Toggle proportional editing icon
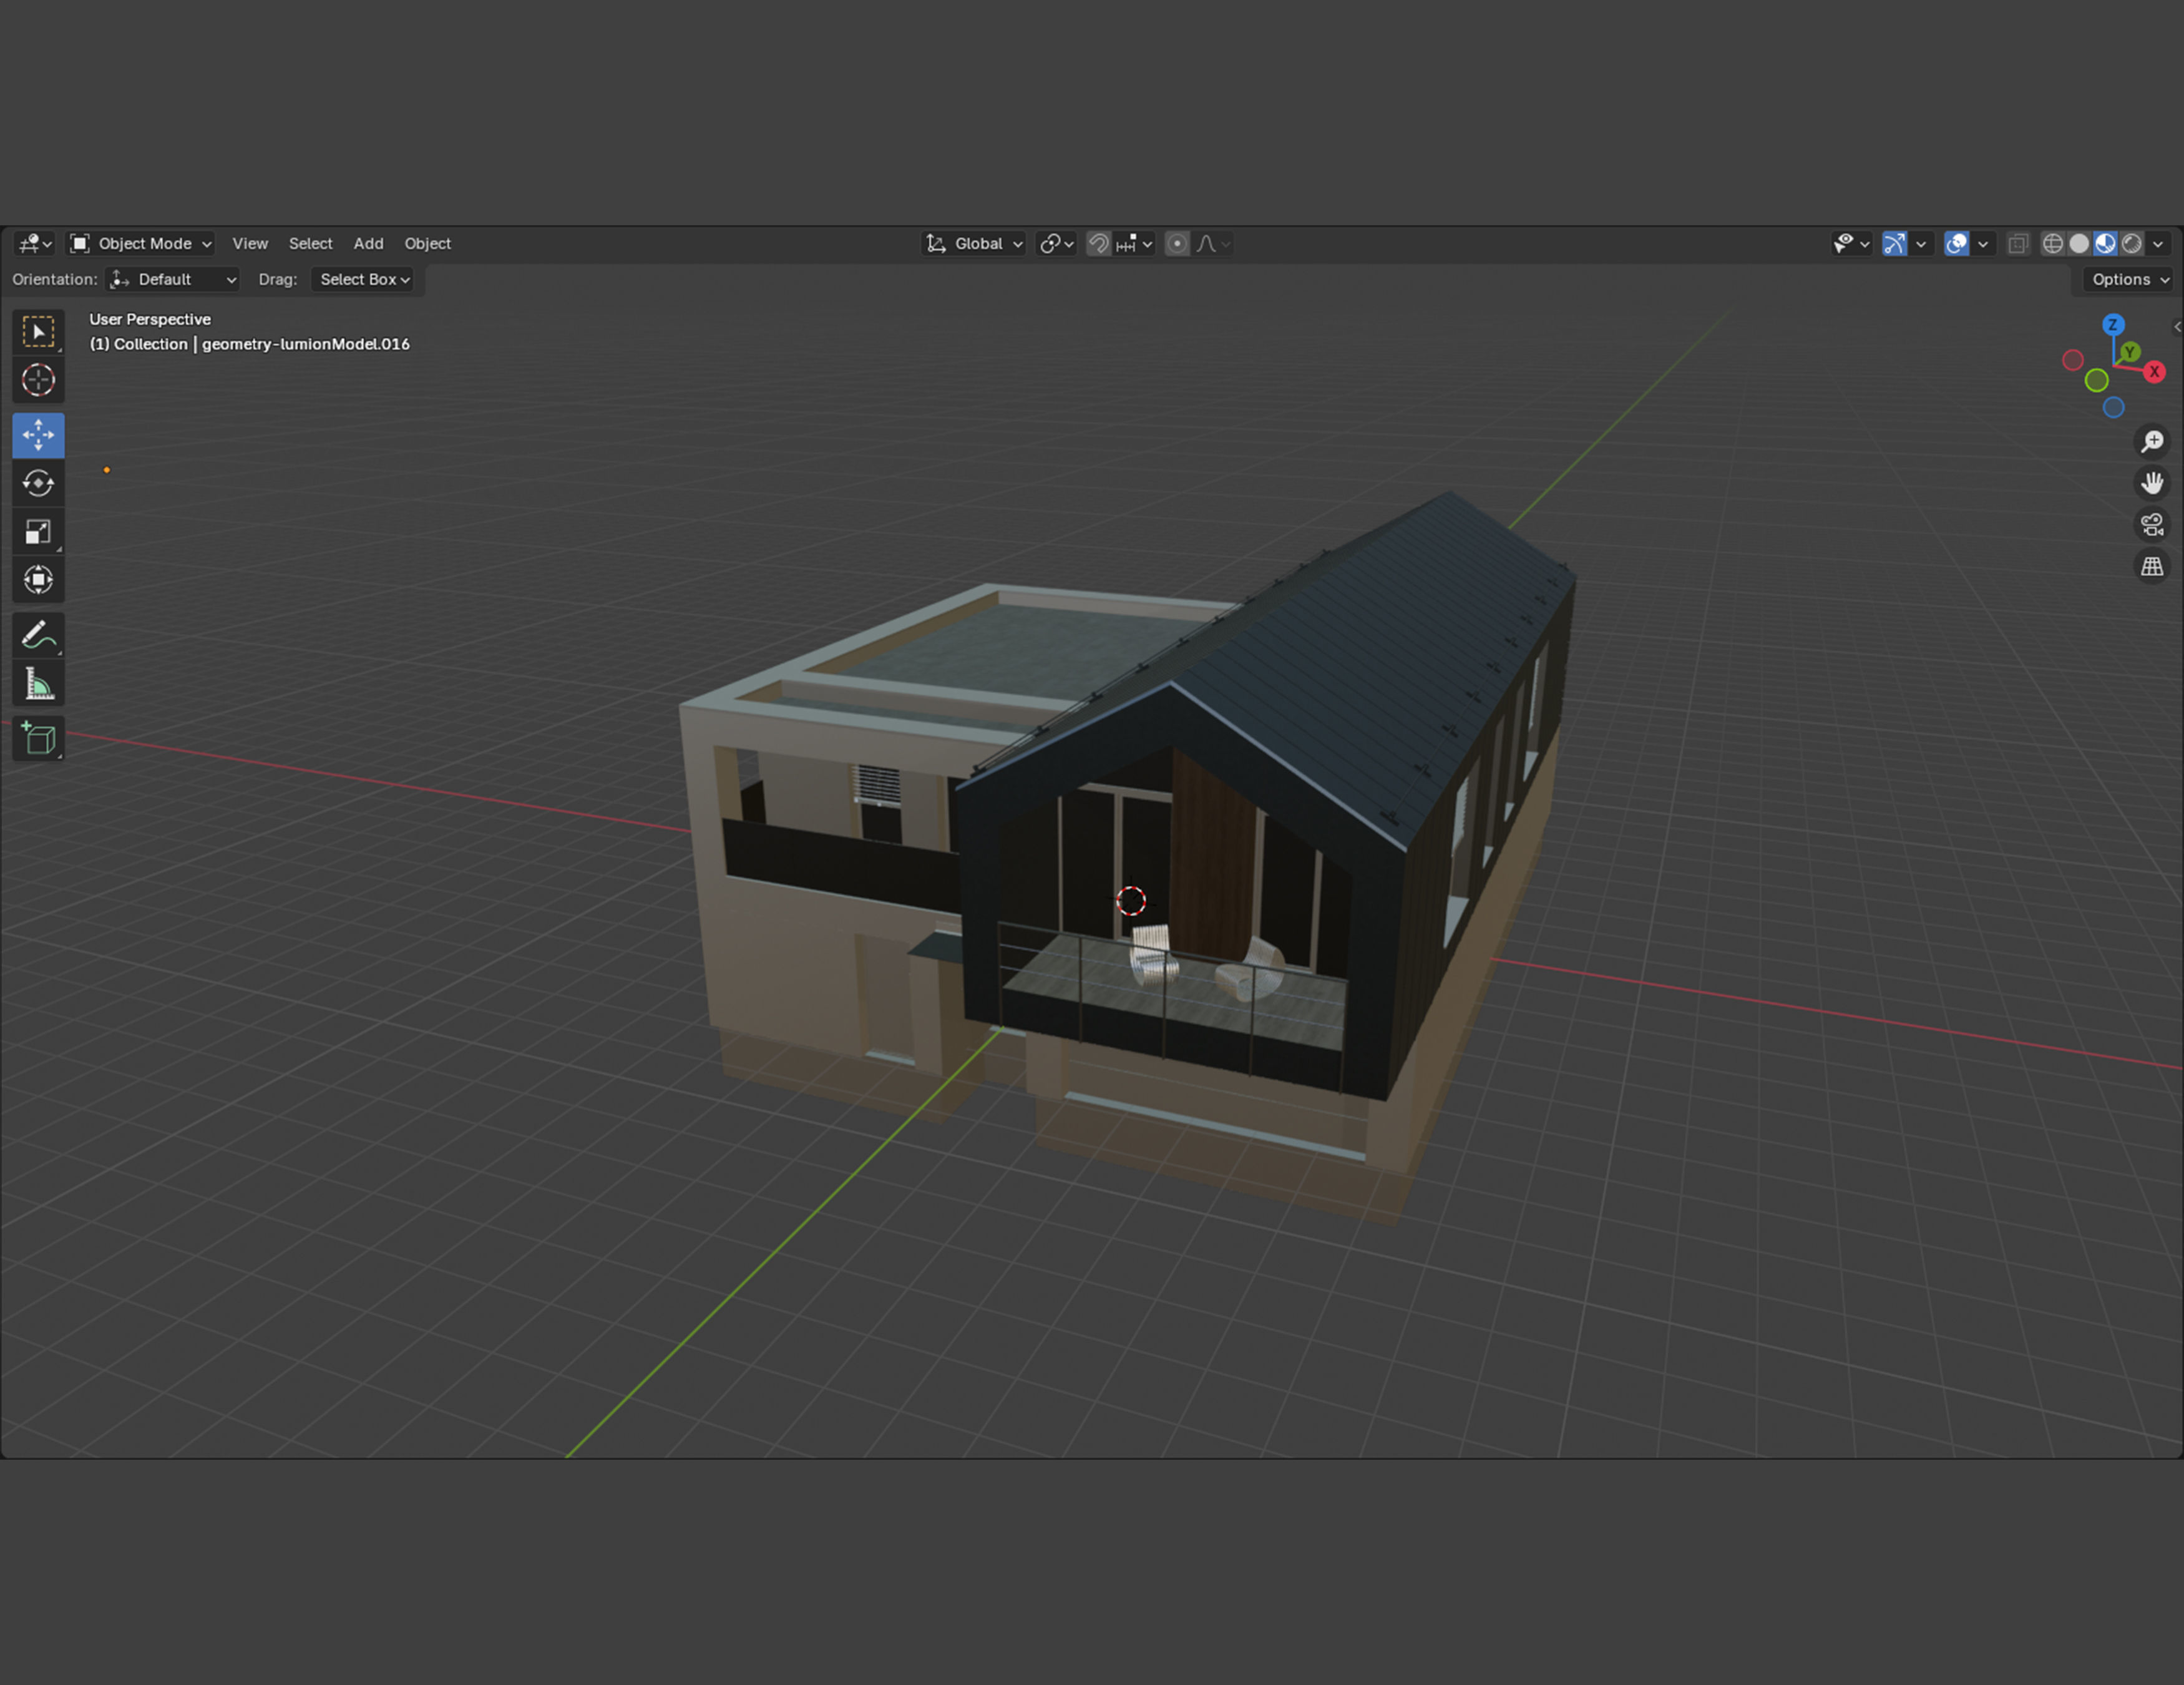 1177,244
